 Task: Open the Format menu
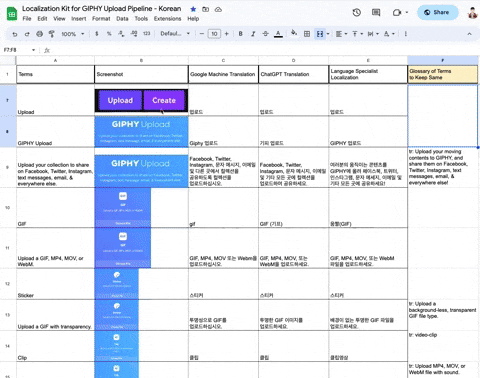(x=101, y=19)
